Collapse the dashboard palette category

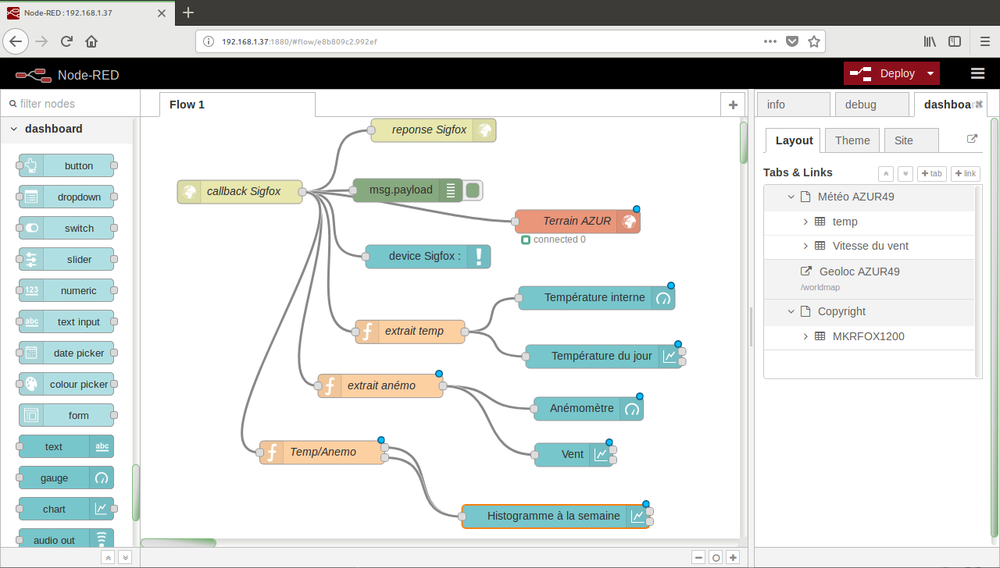pos(14,129)
